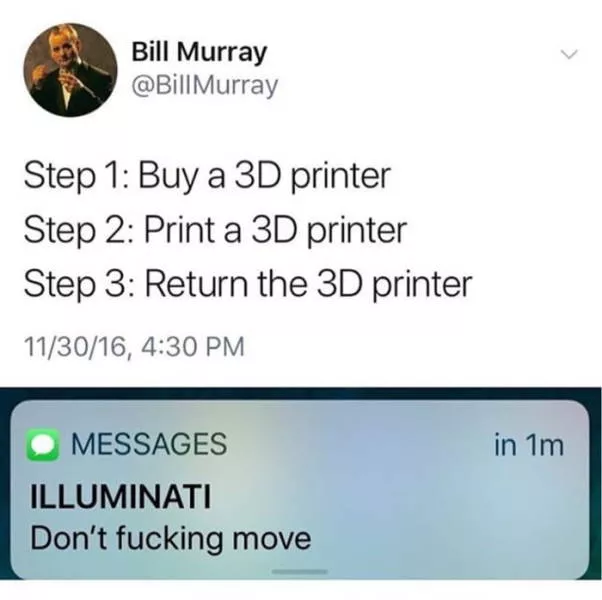The image size is (602, 600).
Task: Select the 'Step 2: Print a 3D printer' line
Action: [215, 230]
